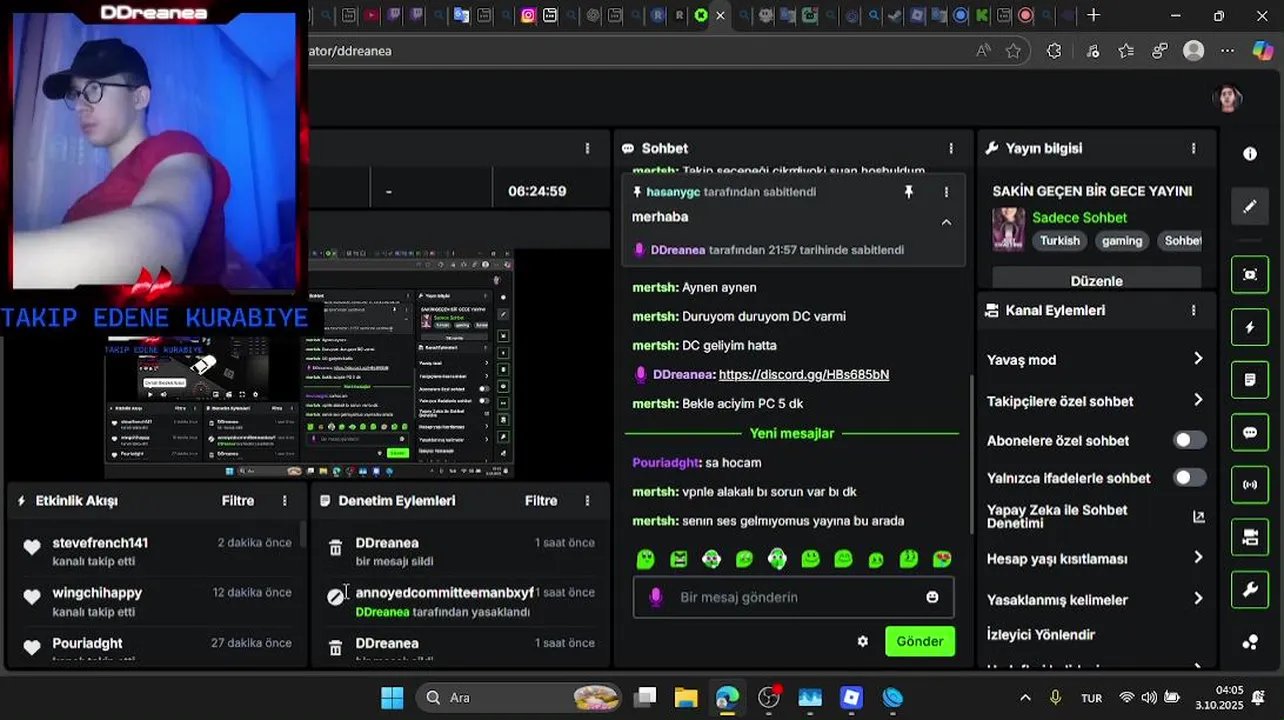This screenshot has height=720, width=1284.
Task: Select the Turkish tag
Action: pos(1060,241)
